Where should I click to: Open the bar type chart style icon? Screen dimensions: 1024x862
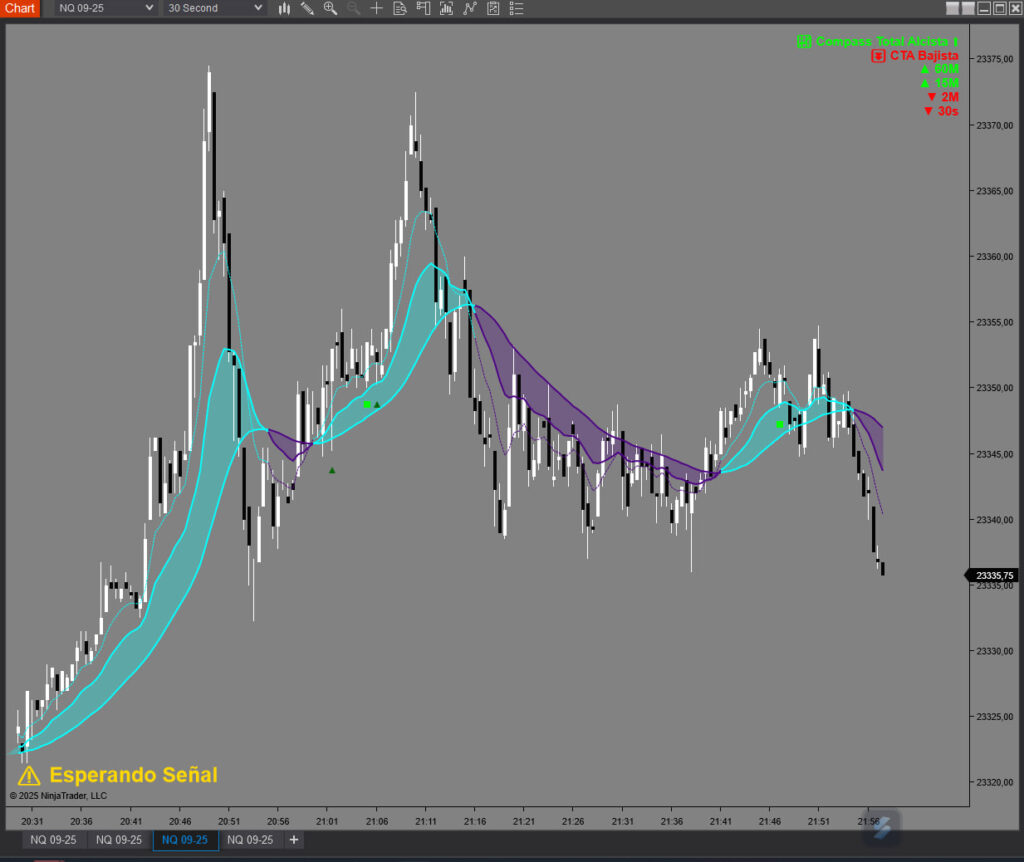tap(284, 8)
